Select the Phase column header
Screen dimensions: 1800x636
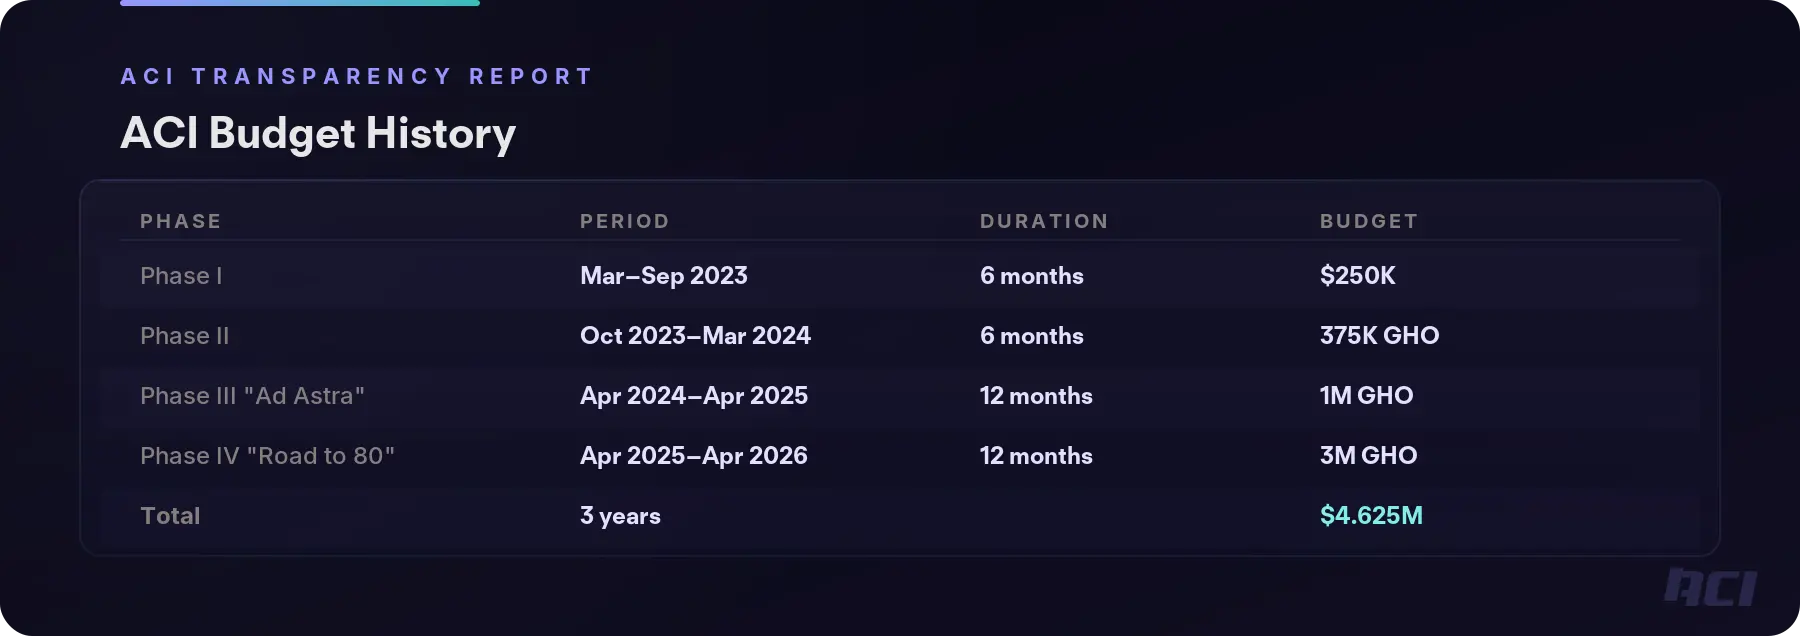181,221
